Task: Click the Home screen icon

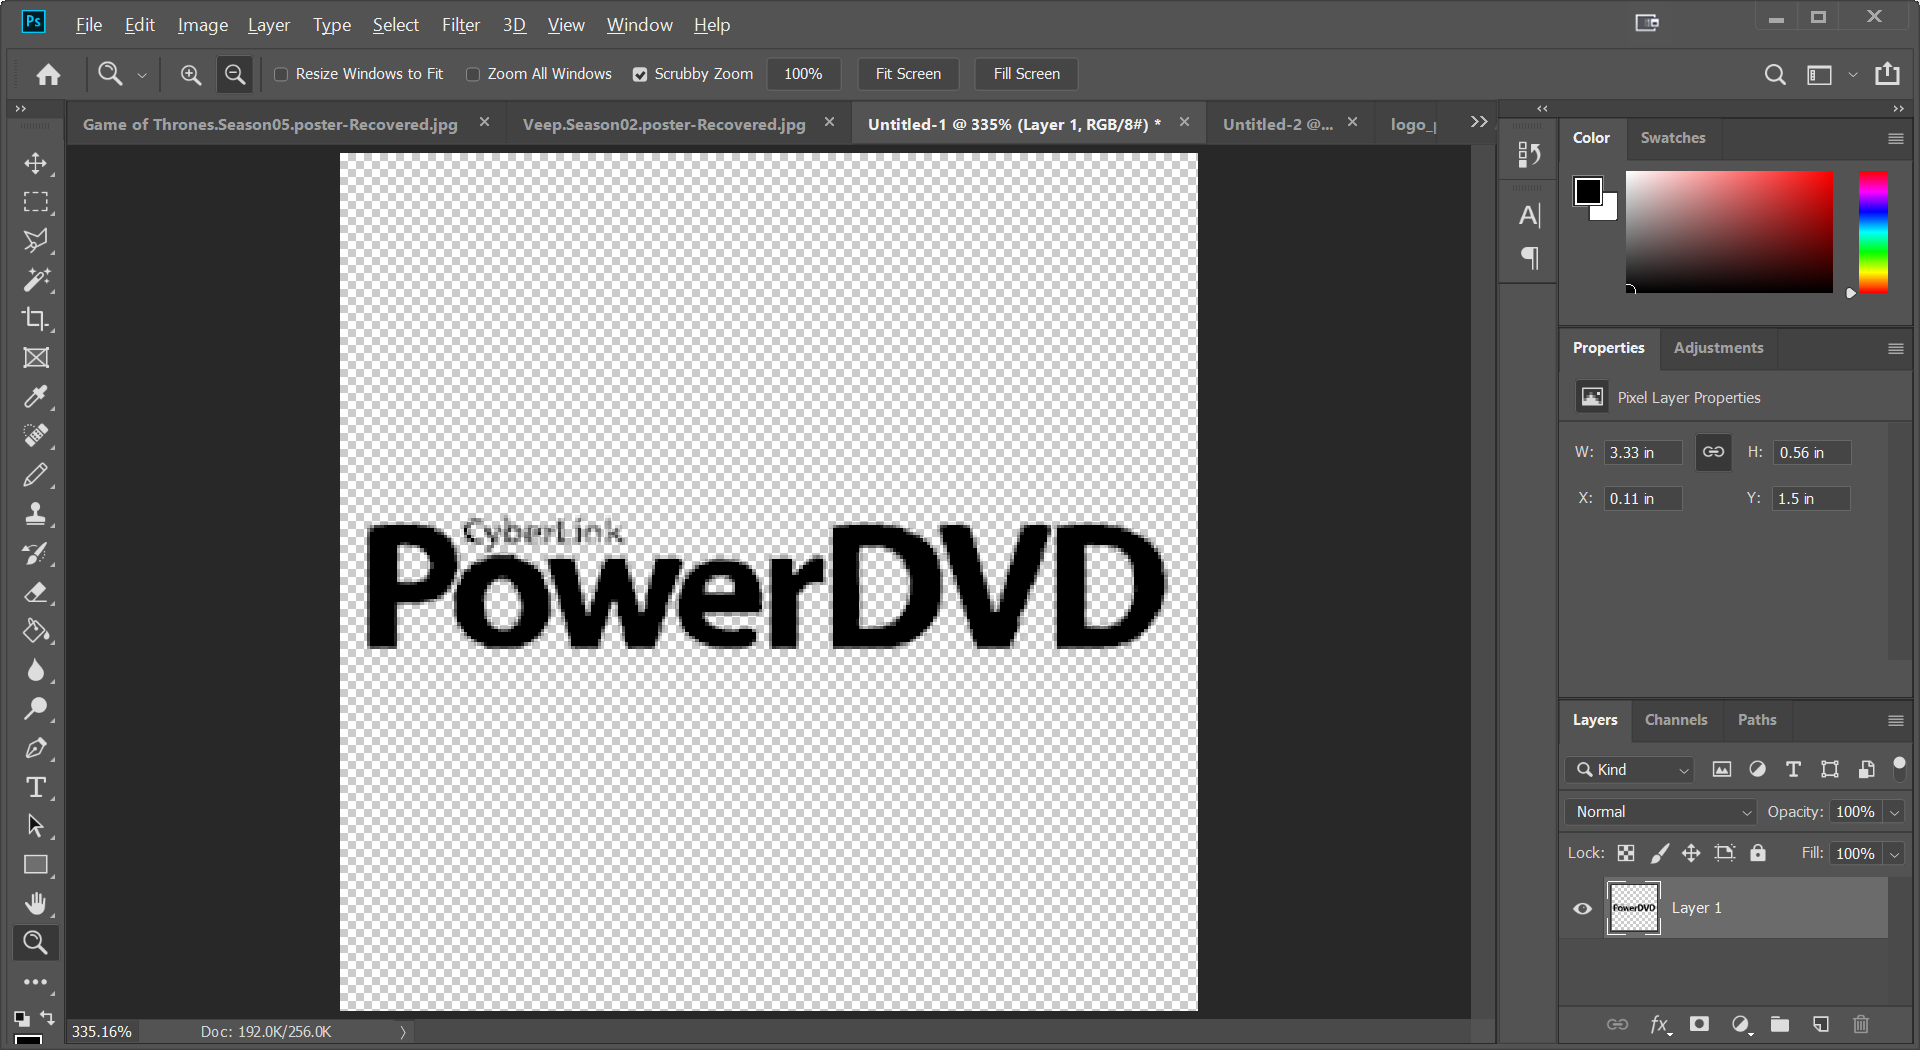Action: coord(48,74)
